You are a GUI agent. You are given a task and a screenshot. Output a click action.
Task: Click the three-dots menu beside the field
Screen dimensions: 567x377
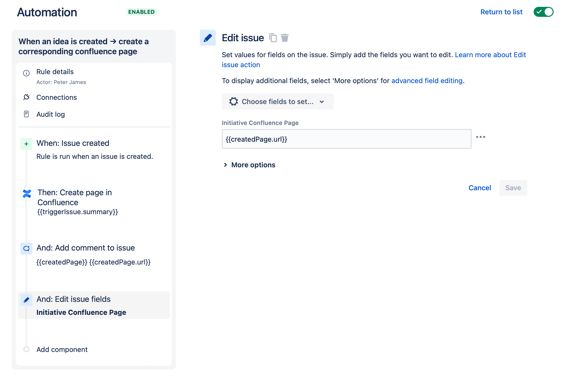pos(481,137)
